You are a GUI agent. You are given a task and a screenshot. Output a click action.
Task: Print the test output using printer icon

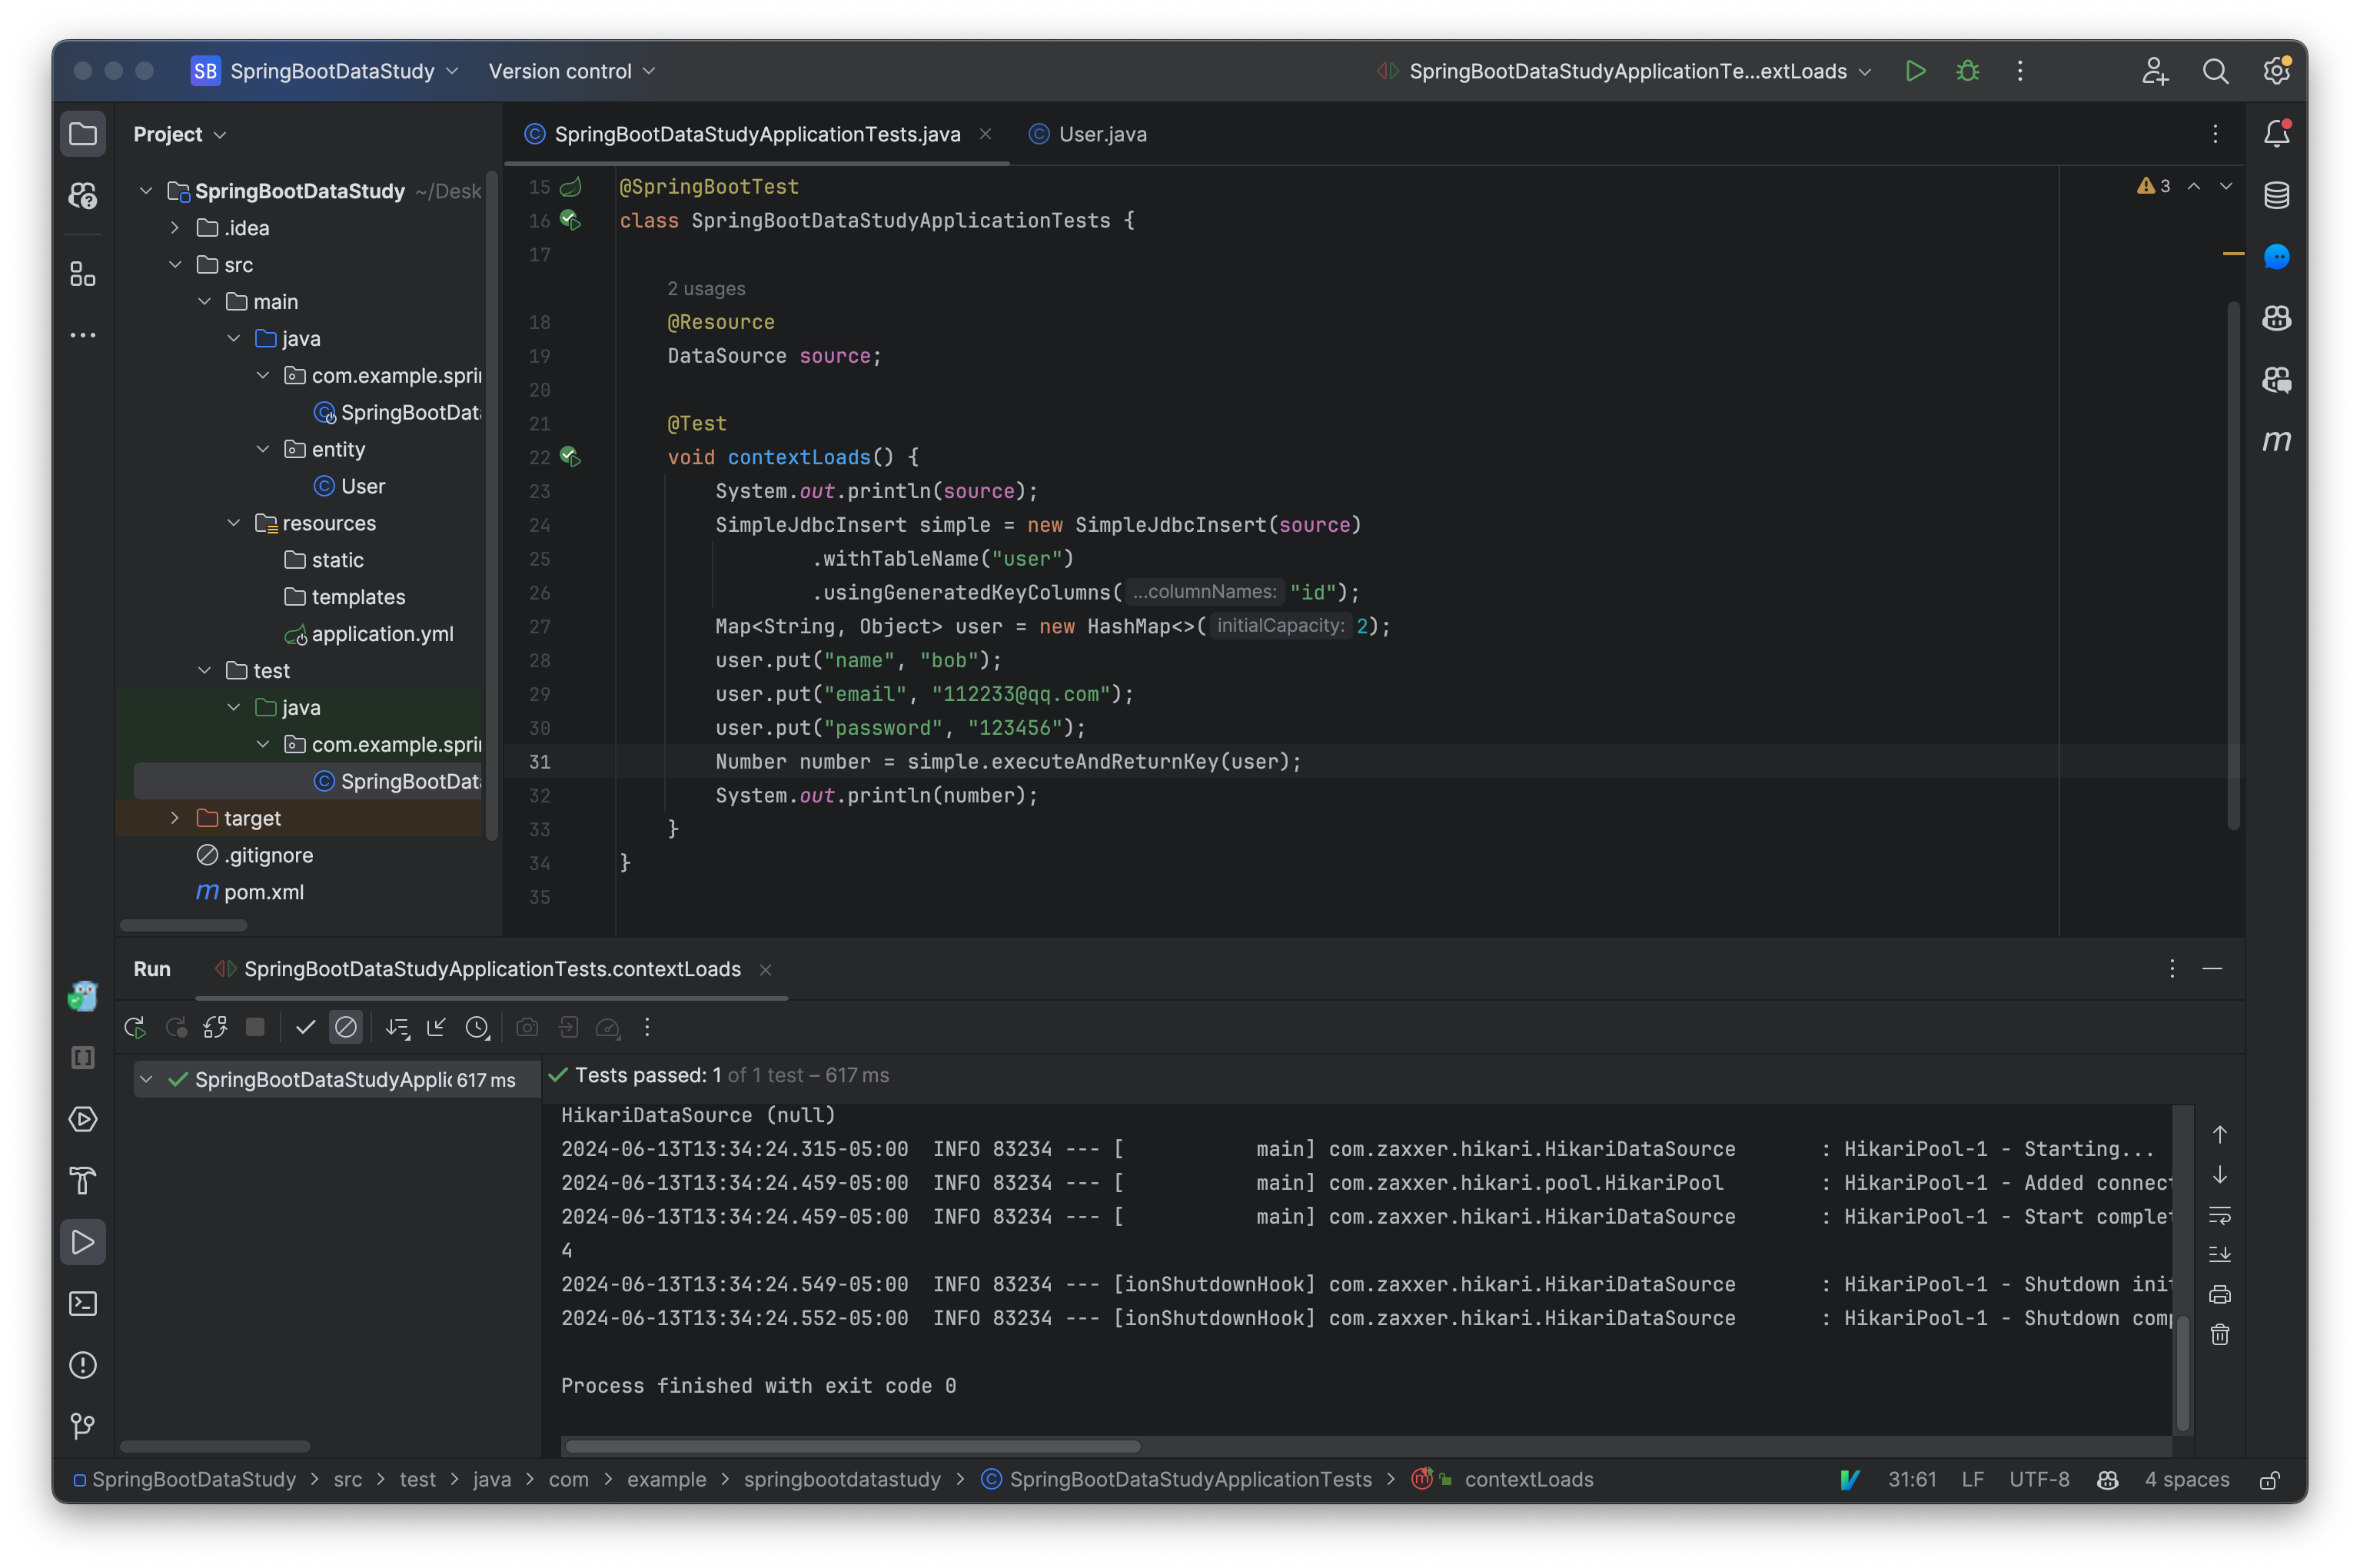coord(2219,1294)
